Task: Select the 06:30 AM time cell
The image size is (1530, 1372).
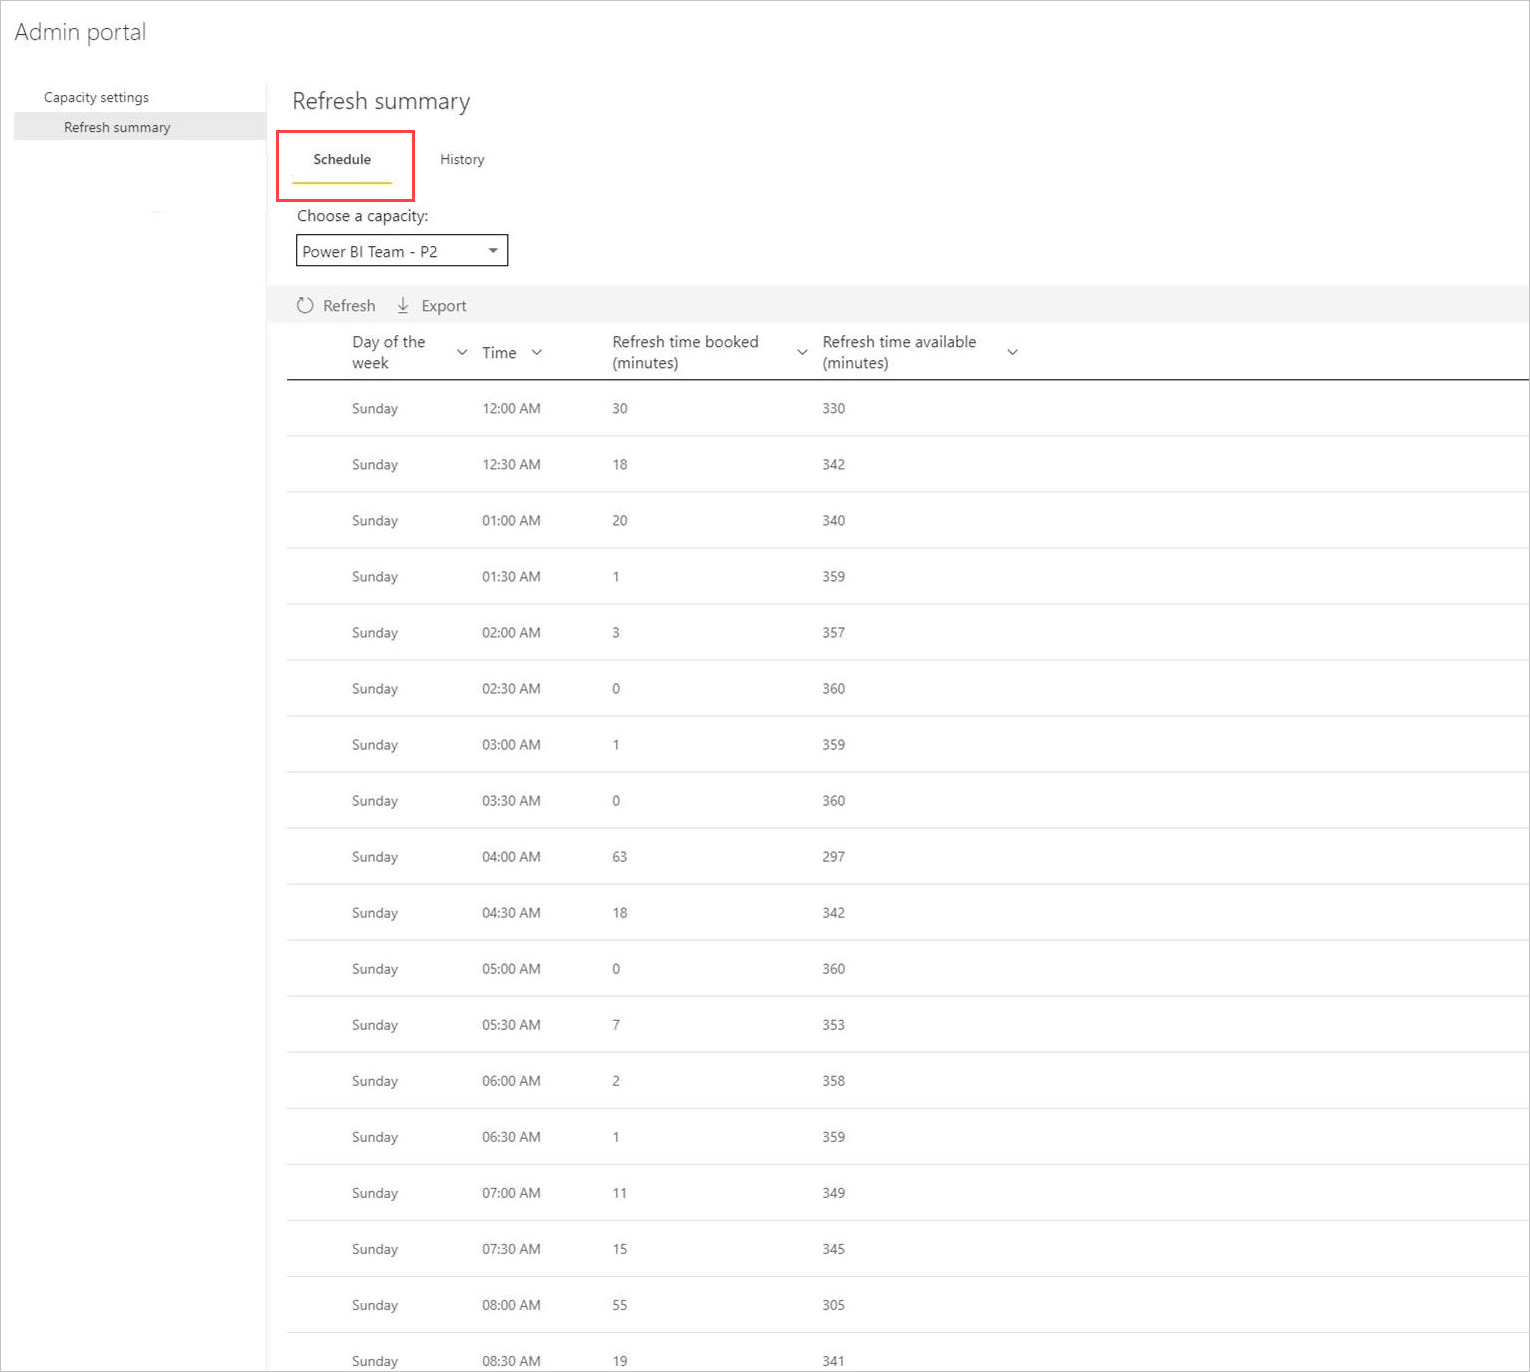Action: tap(511, 1136)
